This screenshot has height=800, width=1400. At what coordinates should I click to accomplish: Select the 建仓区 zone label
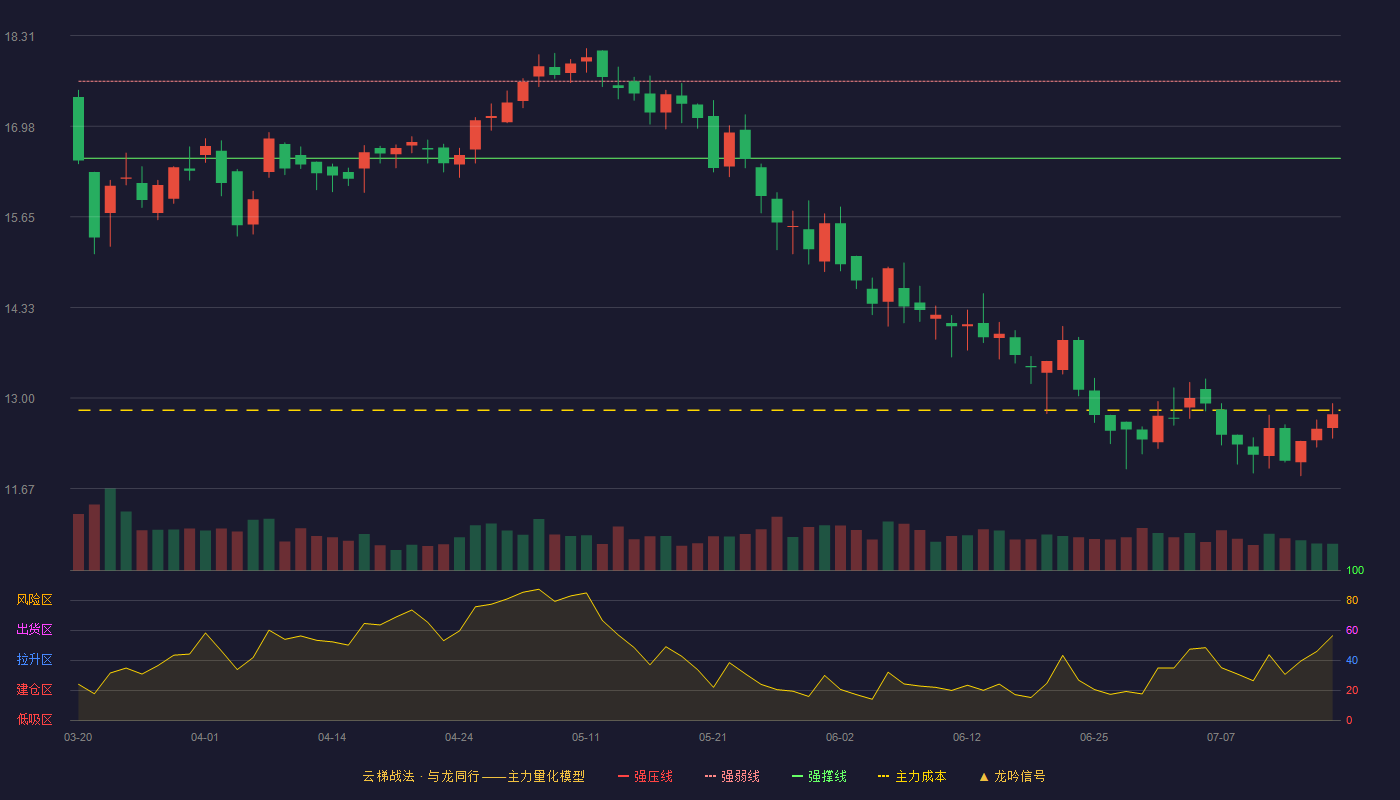34,690
